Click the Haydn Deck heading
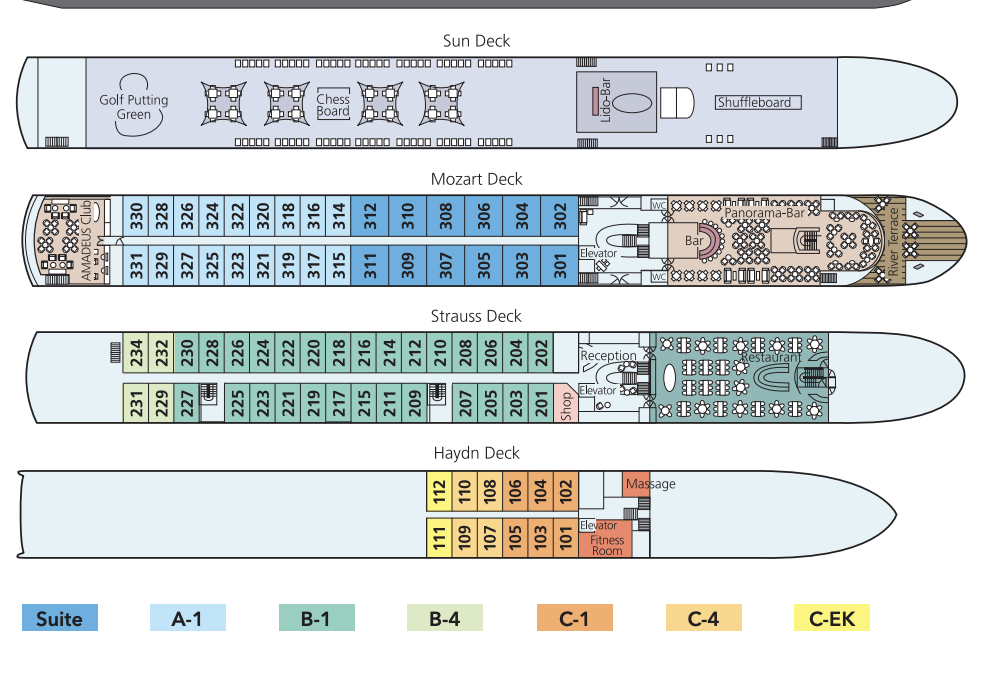Screen dimensions: 990x680 476,453
